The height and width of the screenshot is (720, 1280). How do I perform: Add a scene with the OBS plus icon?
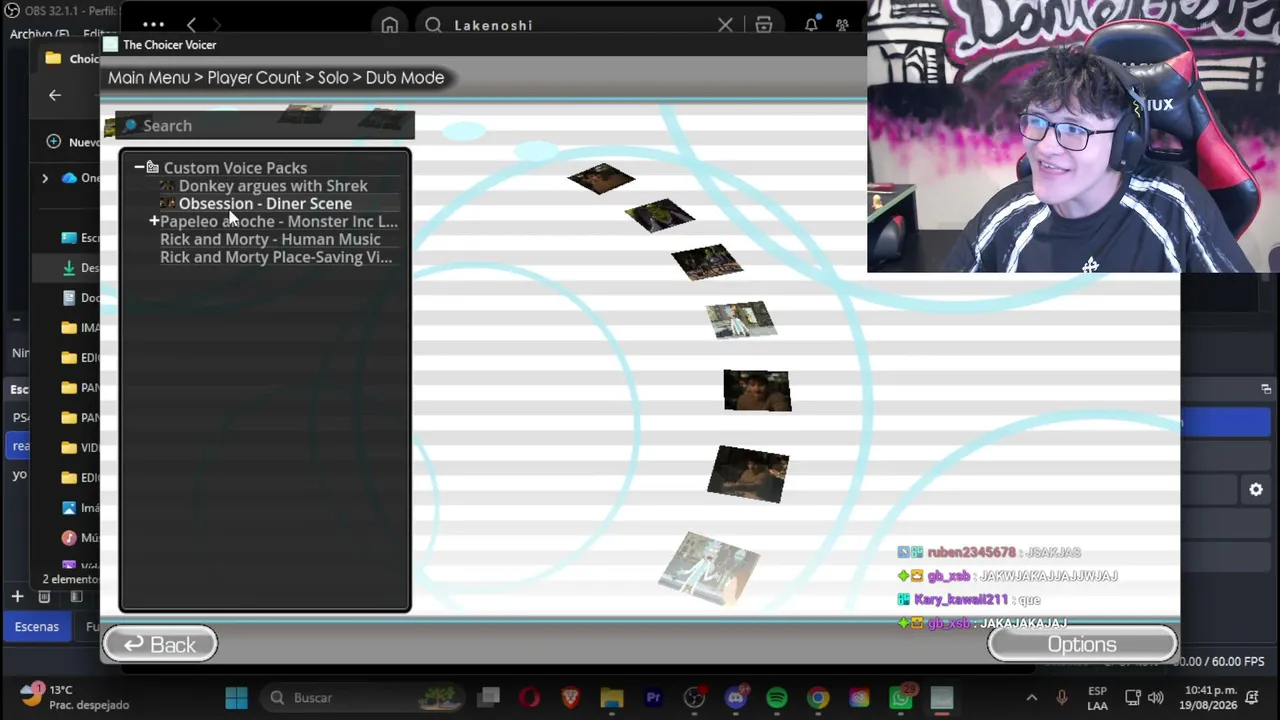17,596
